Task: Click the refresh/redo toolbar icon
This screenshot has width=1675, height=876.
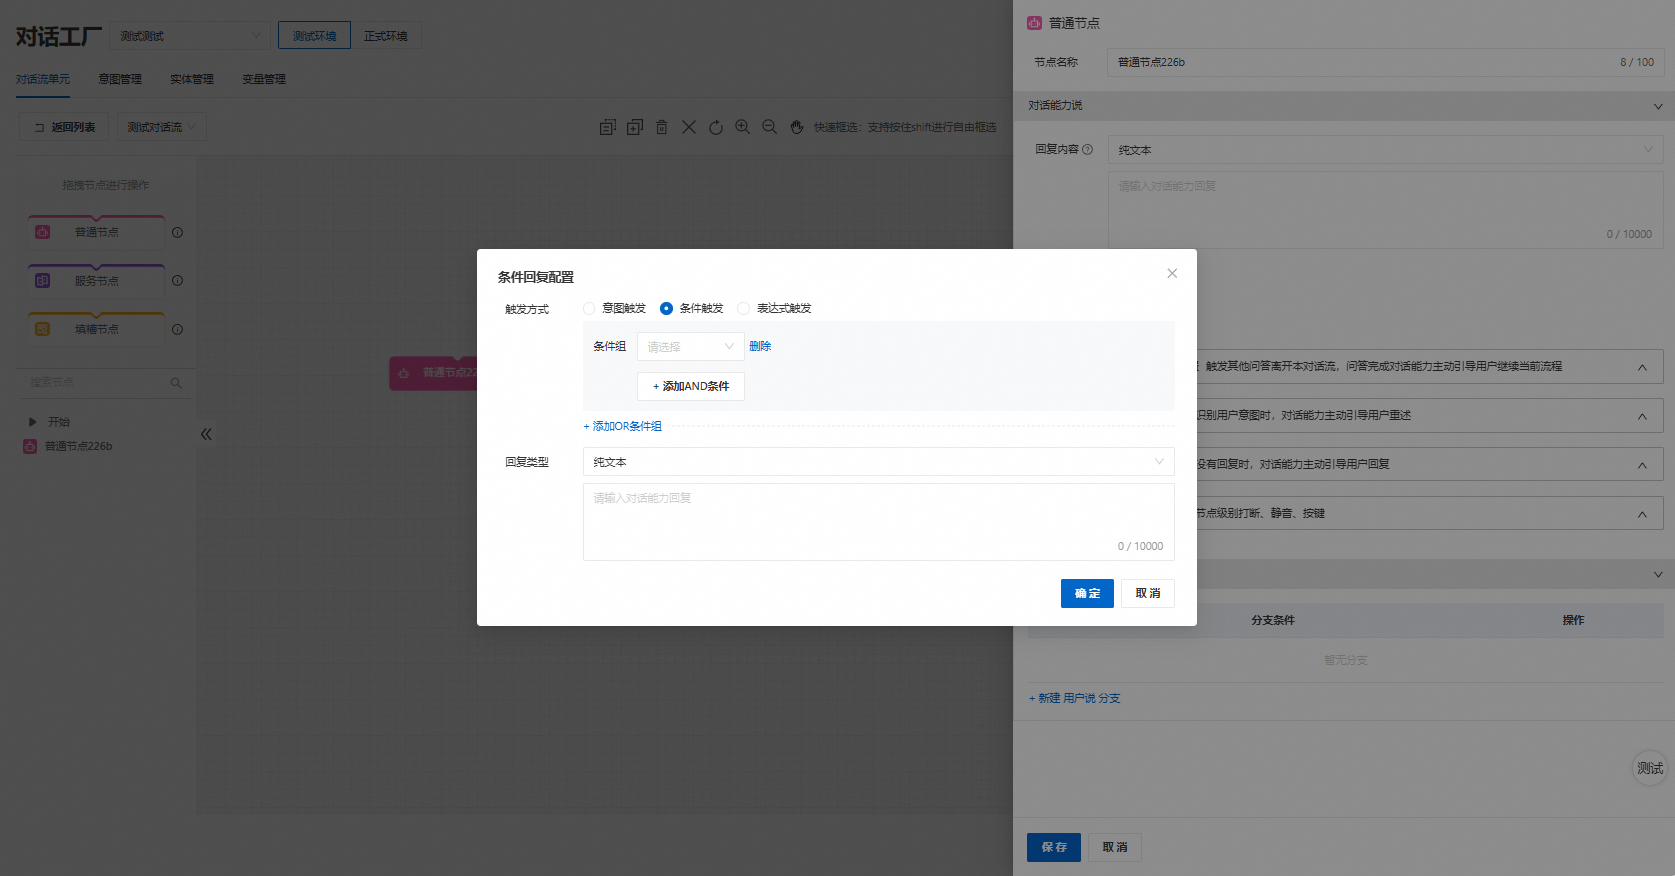Action: click(x=716, y=127)
